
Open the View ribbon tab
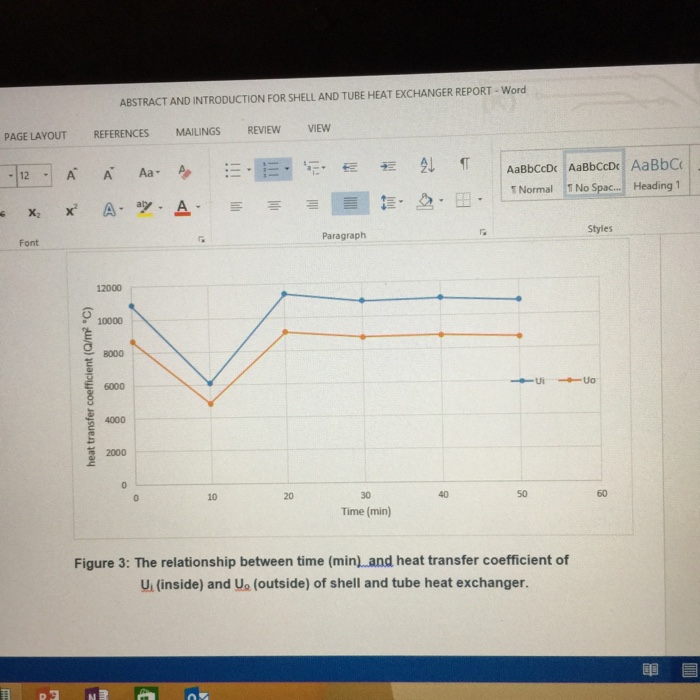coord(319,128)
